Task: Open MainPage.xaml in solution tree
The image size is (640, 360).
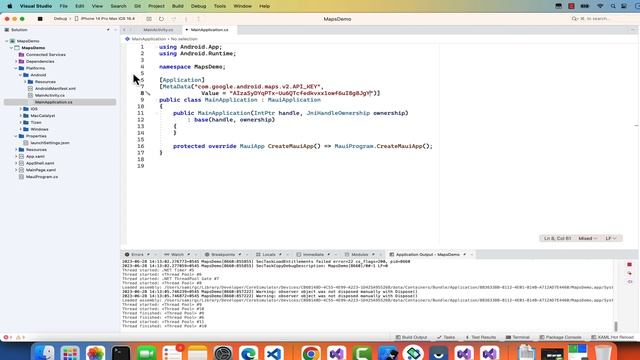Action: click(41, 170)
